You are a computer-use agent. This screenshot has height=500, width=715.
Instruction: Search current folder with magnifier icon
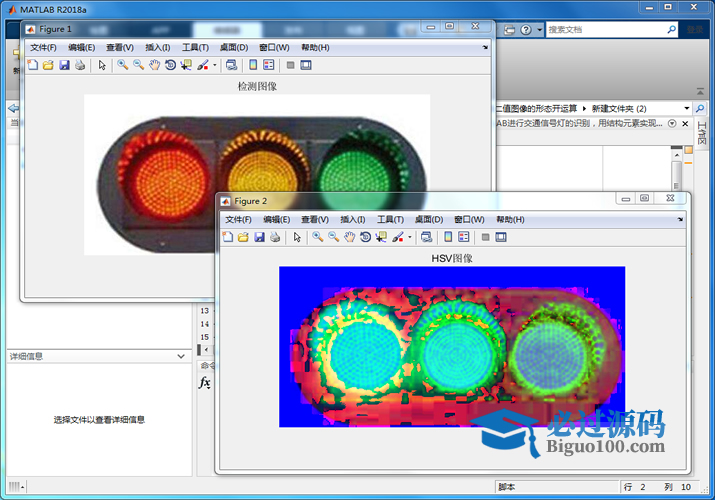699,108
